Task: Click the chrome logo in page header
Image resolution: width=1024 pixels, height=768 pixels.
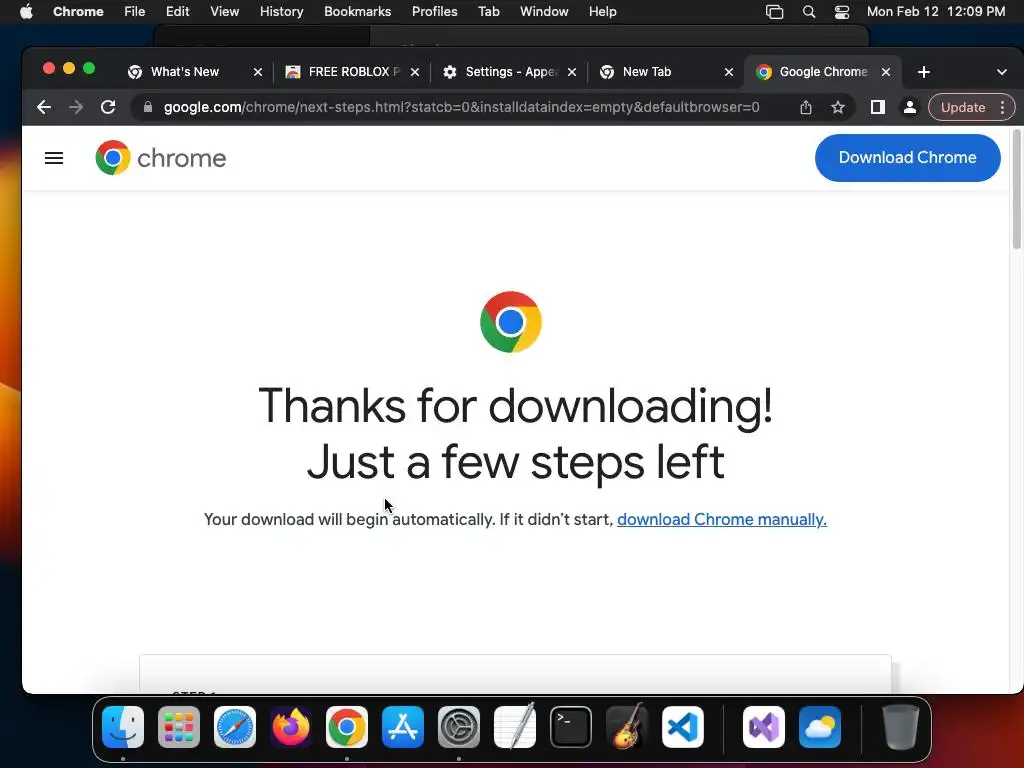Action: click(x=161, y=158)
